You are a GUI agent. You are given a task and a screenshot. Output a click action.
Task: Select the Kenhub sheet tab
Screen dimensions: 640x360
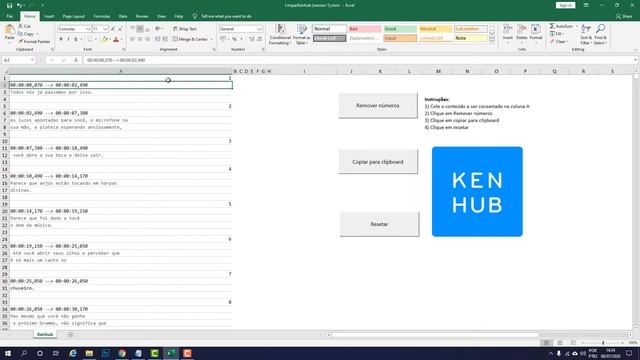(45, 334)
